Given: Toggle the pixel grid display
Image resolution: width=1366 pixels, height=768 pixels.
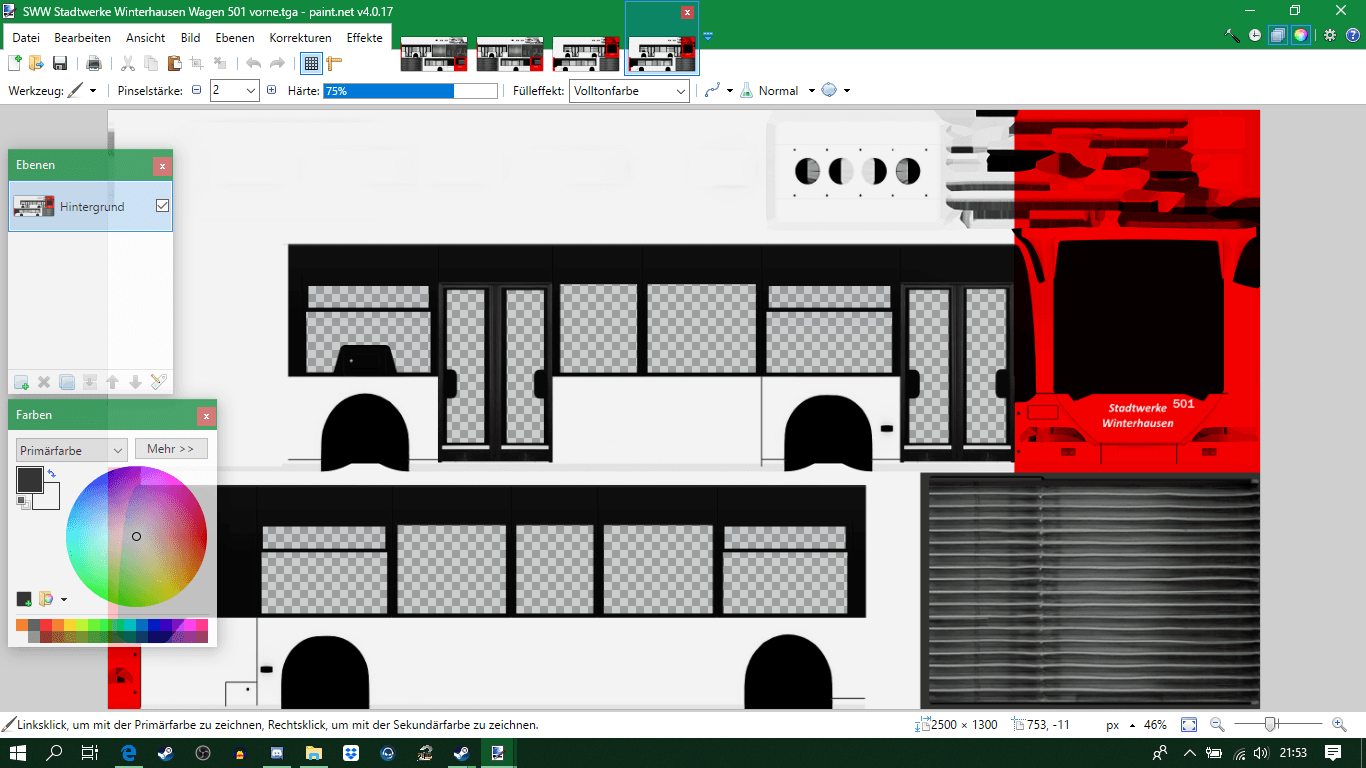Looking at the screenshot, I should coord(311,64).
